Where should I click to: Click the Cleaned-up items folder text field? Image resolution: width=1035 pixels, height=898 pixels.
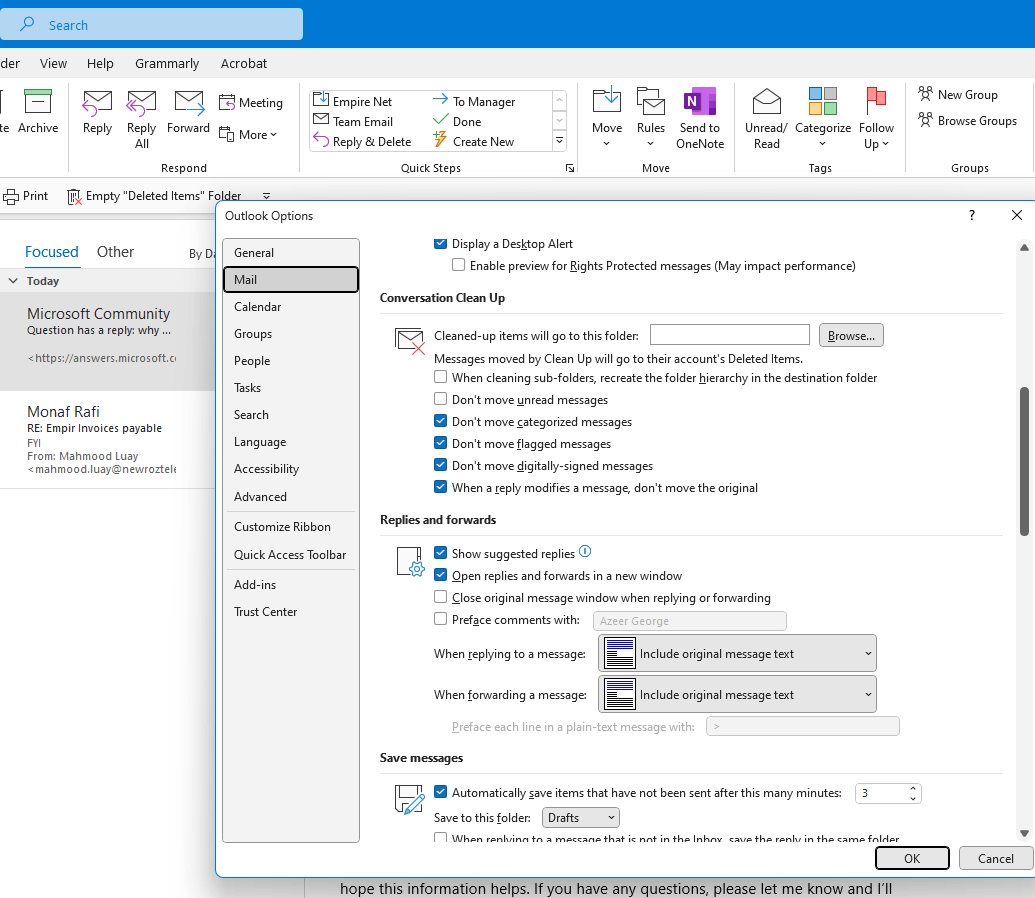[729, 335]
